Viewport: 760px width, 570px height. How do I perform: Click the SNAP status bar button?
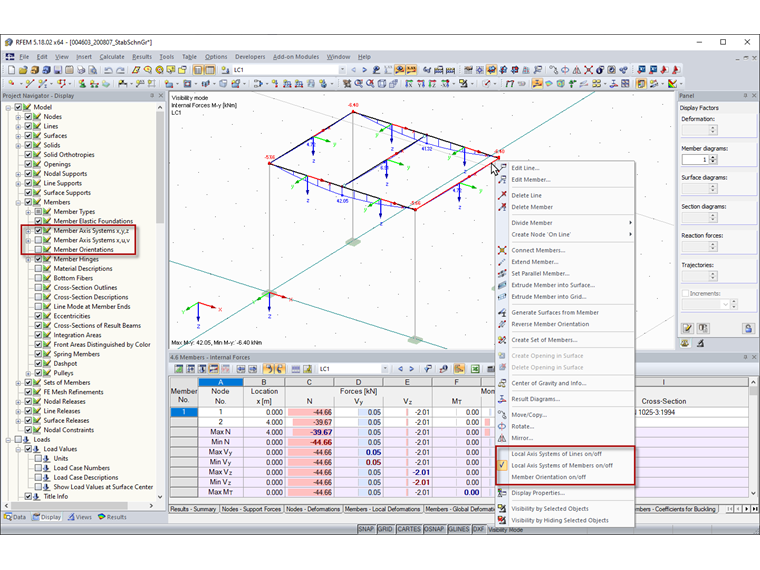pyautogui.click(x=366, y=529)
